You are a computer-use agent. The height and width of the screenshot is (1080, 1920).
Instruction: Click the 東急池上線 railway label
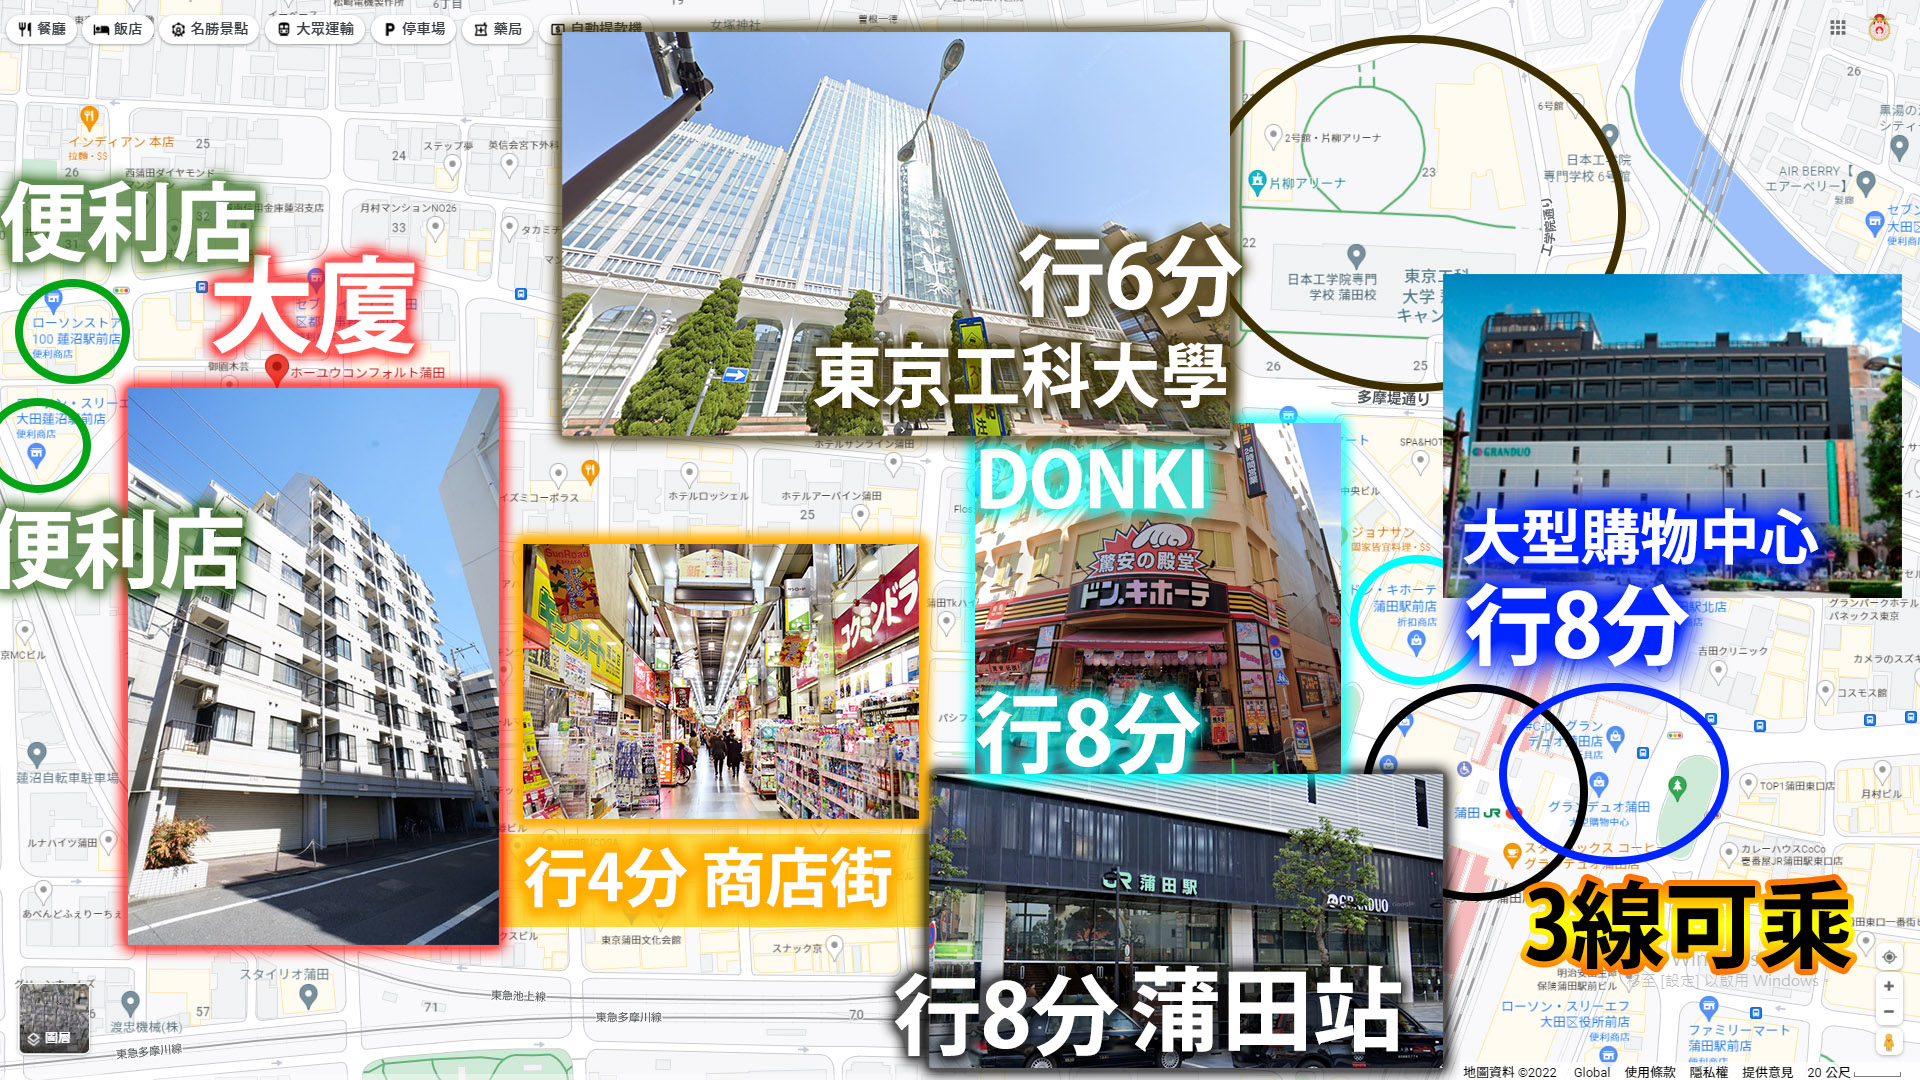pos(518,996)
